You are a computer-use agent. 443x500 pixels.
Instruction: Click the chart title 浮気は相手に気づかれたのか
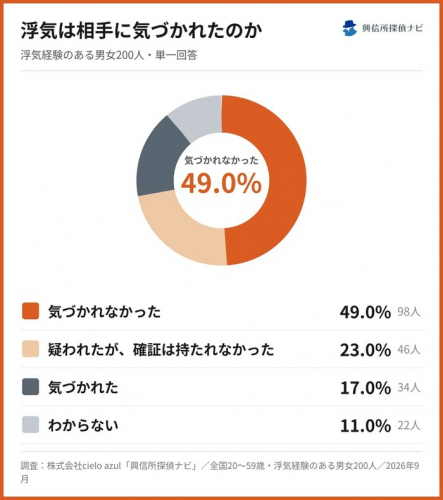141,31
